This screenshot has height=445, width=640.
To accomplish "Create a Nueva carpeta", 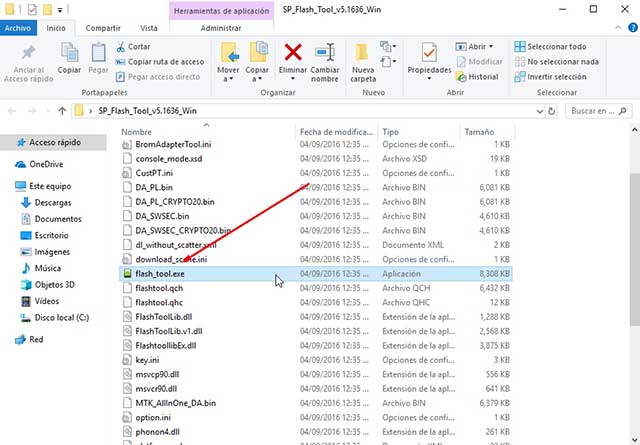I will pyautogui.click(x=362, y=61).
